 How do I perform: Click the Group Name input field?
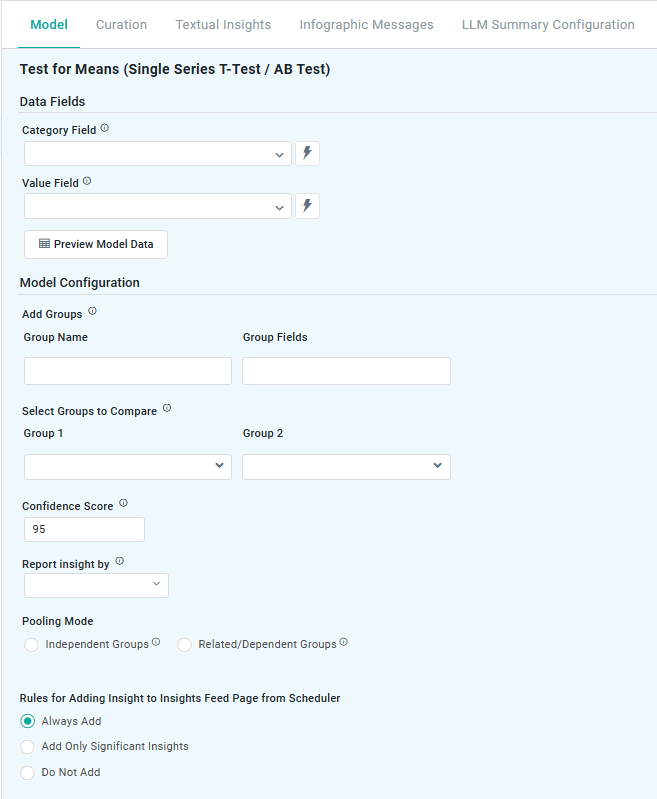(x=128, y=371)
